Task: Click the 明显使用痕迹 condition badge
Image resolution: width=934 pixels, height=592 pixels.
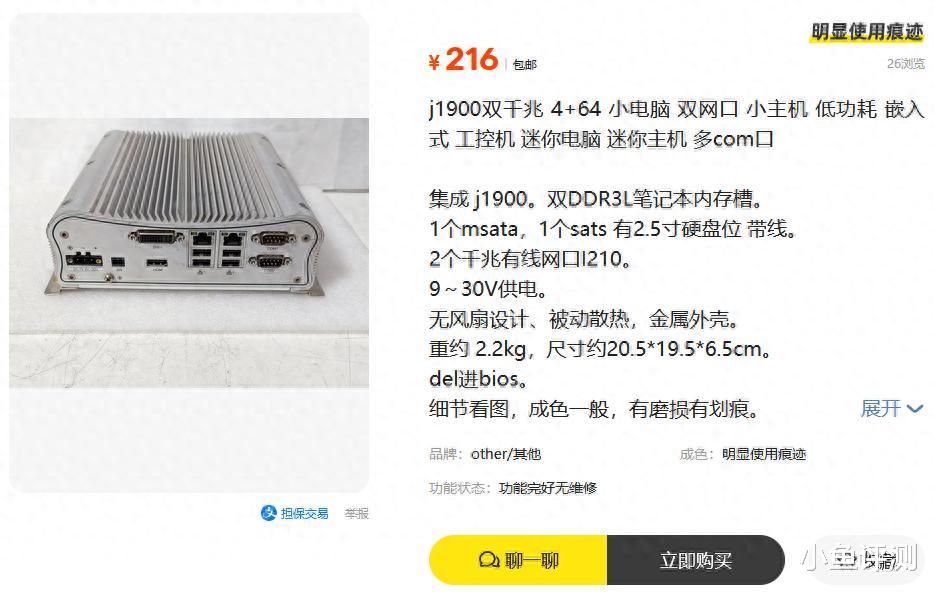Action: [867, 32]
